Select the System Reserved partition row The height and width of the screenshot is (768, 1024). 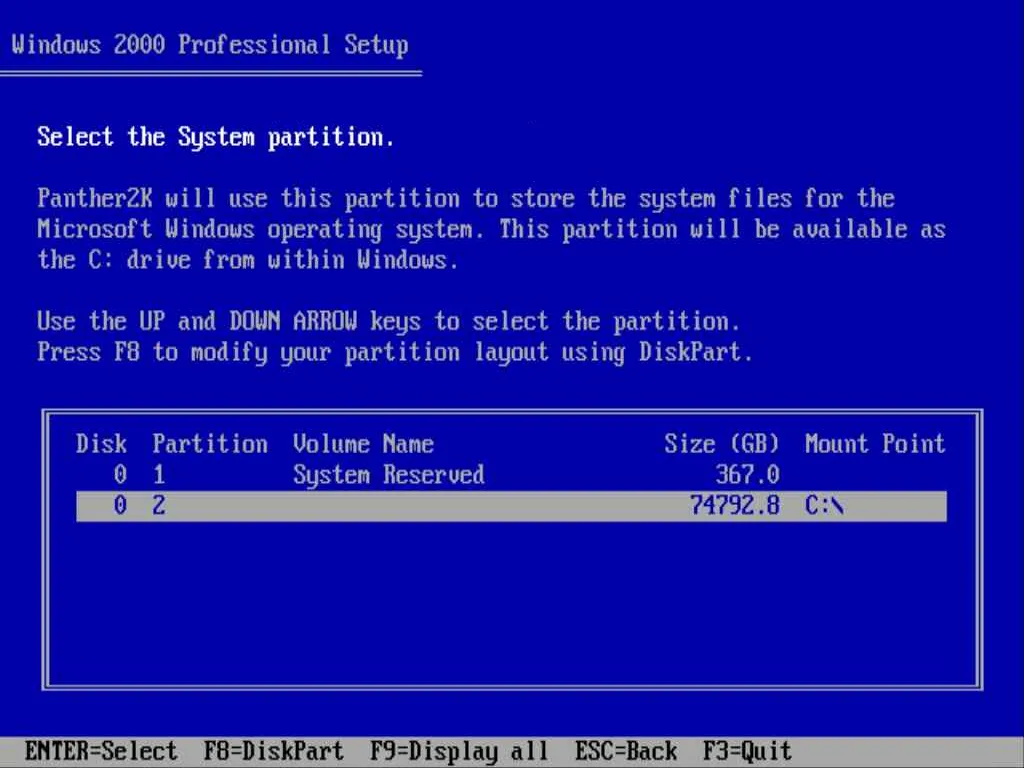click(x=511, y=475)
